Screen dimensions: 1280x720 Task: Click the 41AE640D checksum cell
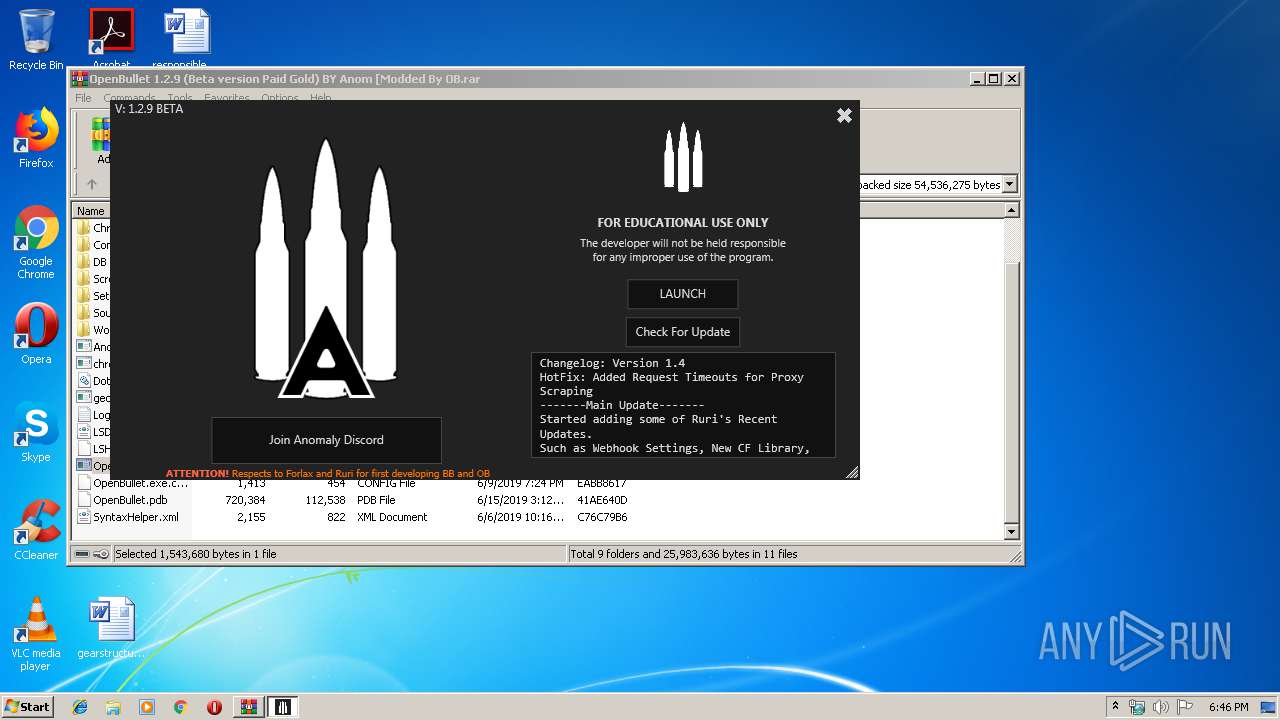point(602,500)
